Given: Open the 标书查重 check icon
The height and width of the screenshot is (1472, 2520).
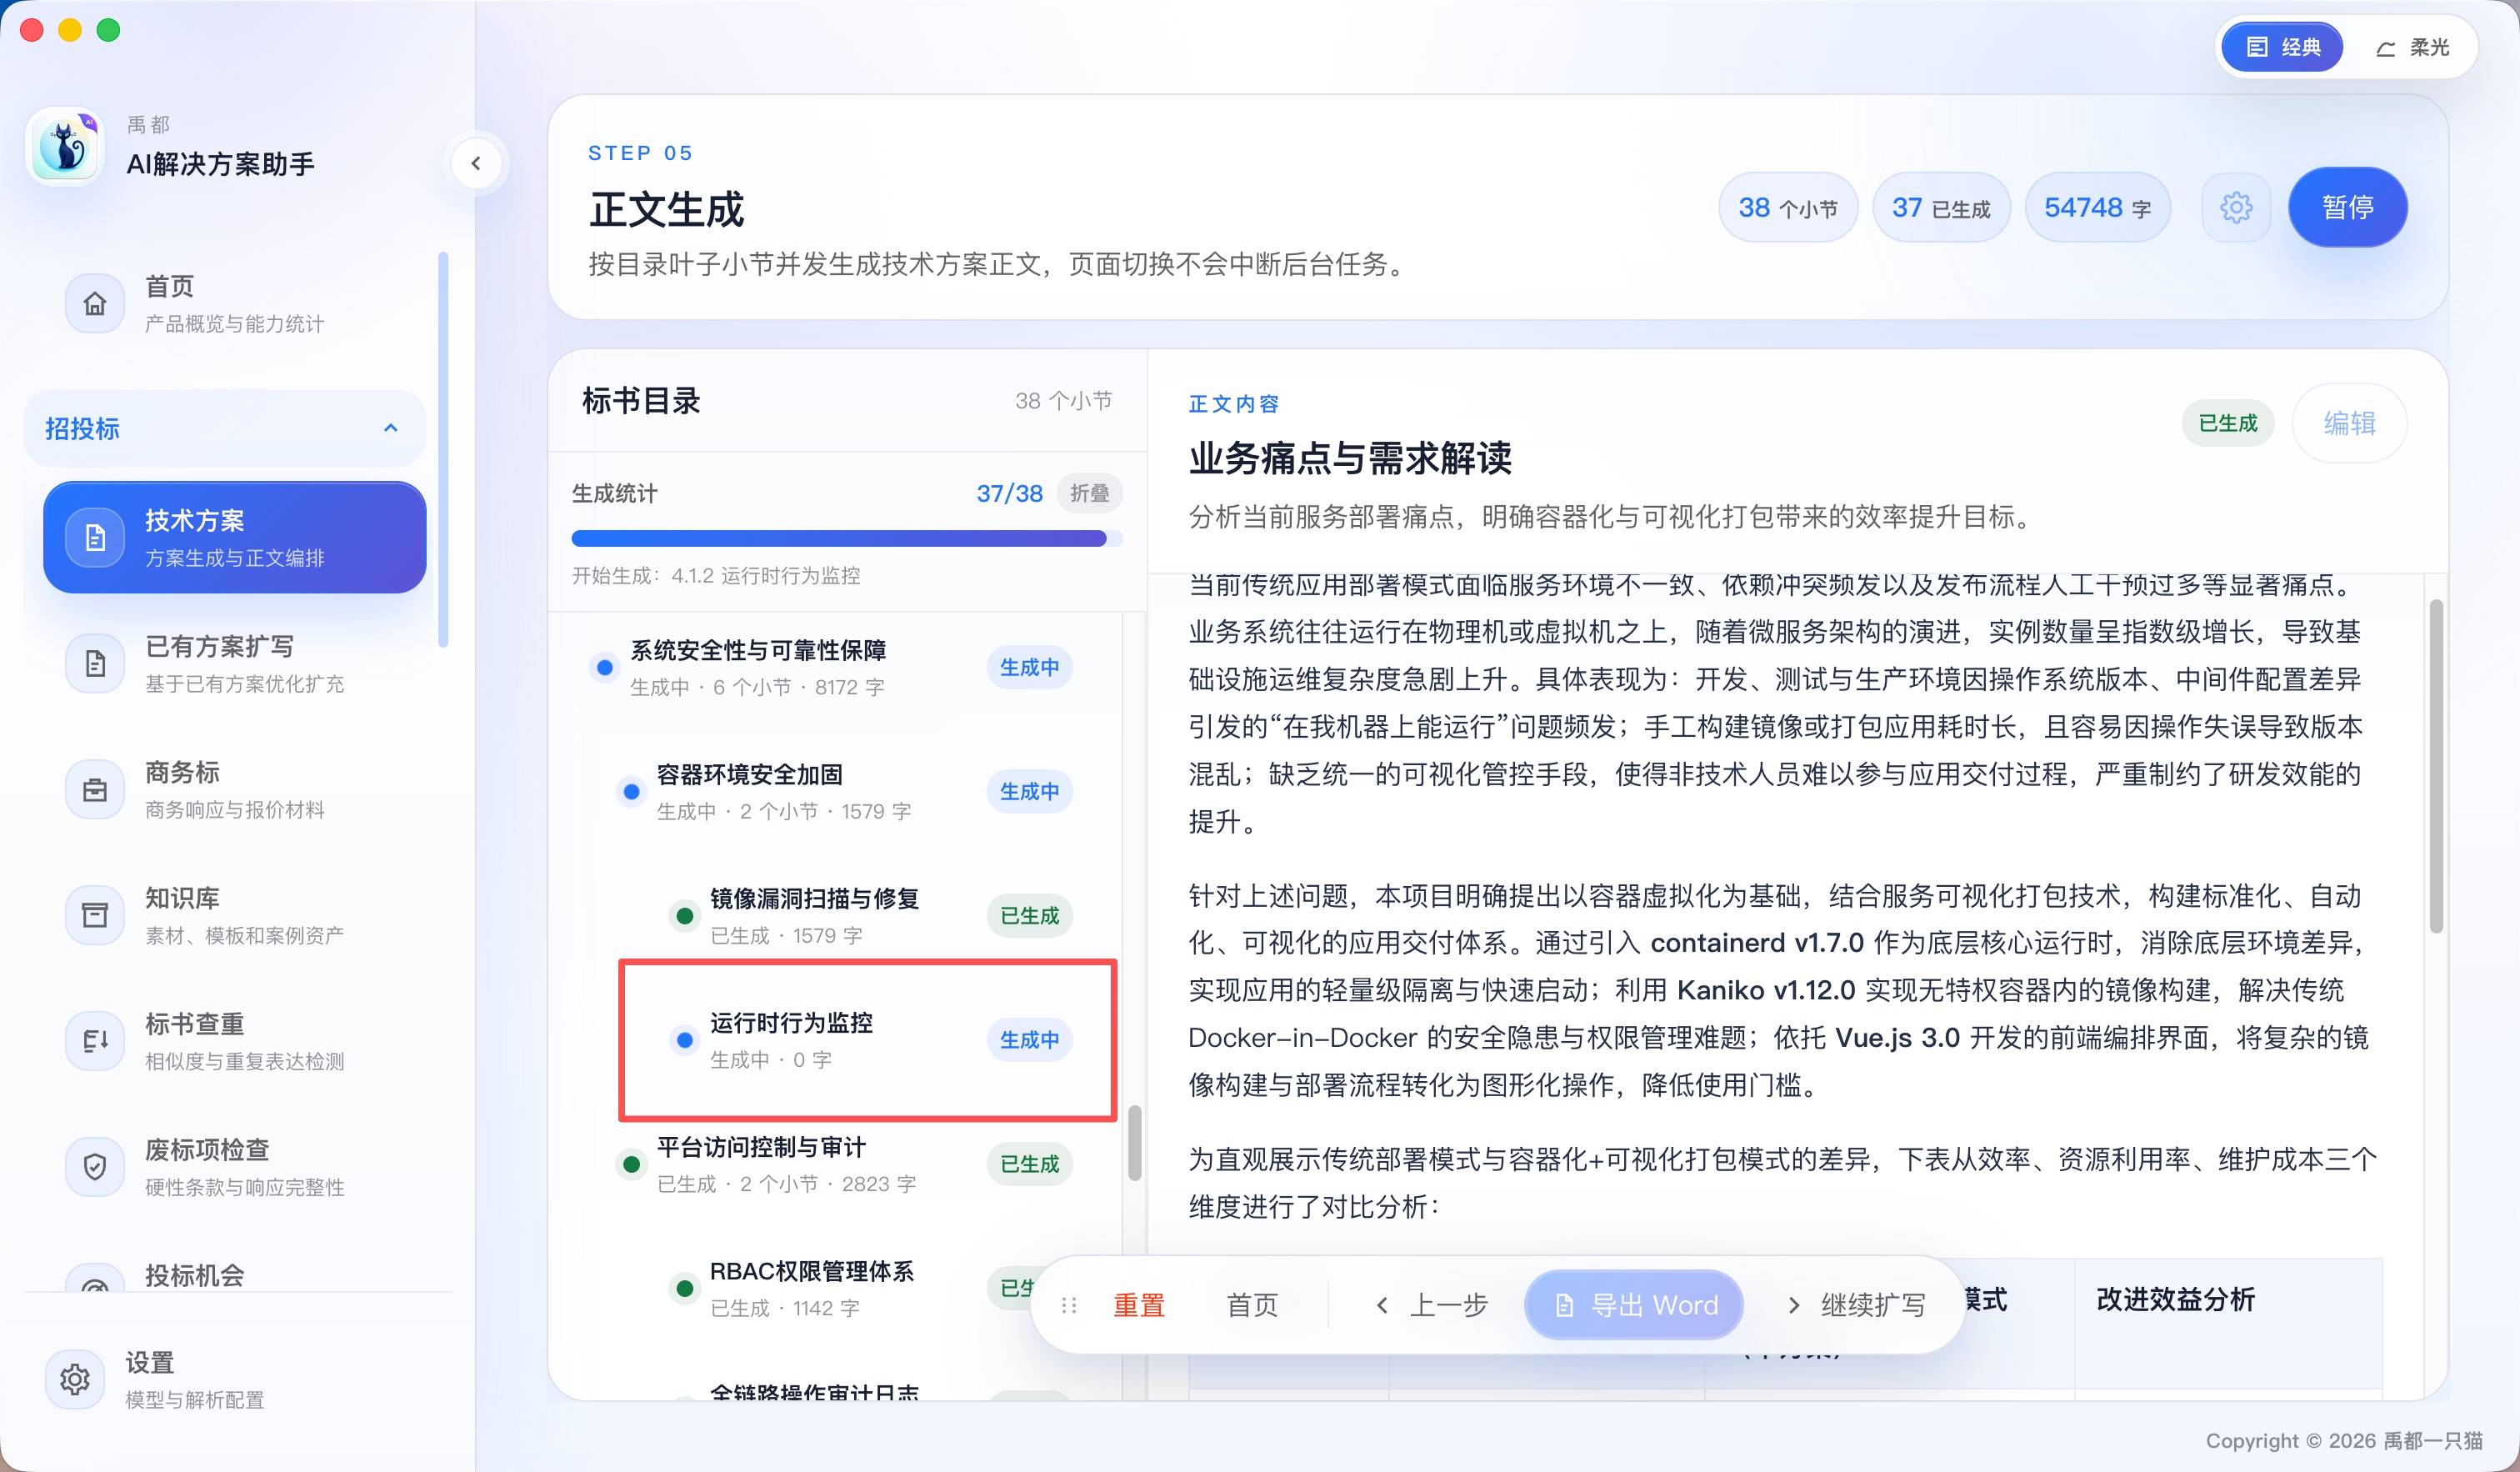Looking at the screenshot, I should [x=95, y=1041].
